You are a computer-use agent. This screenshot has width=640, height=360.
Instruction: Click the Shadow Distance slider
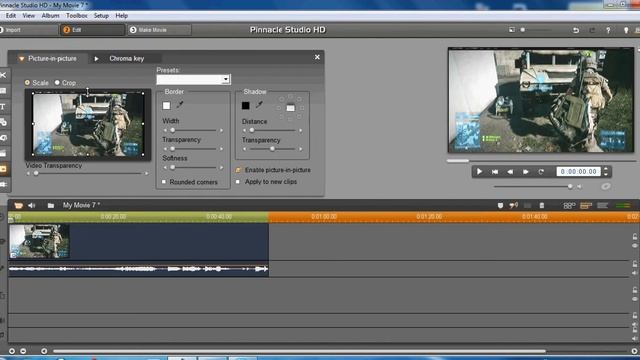272,130
